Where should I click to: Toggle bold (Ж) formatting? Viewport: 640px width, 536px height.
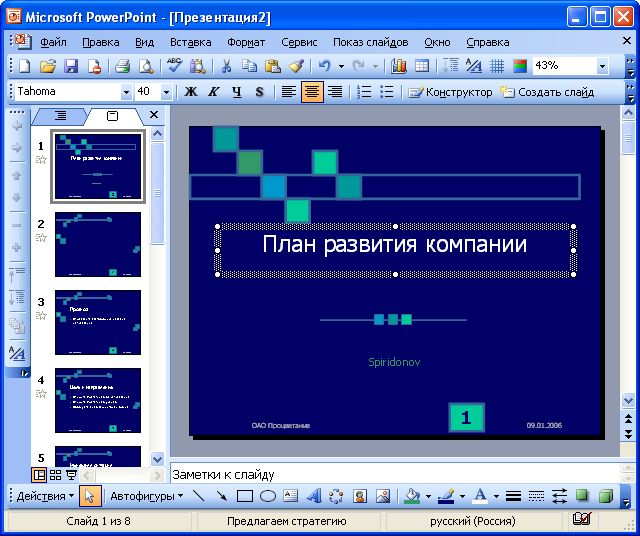coord(191,92)
